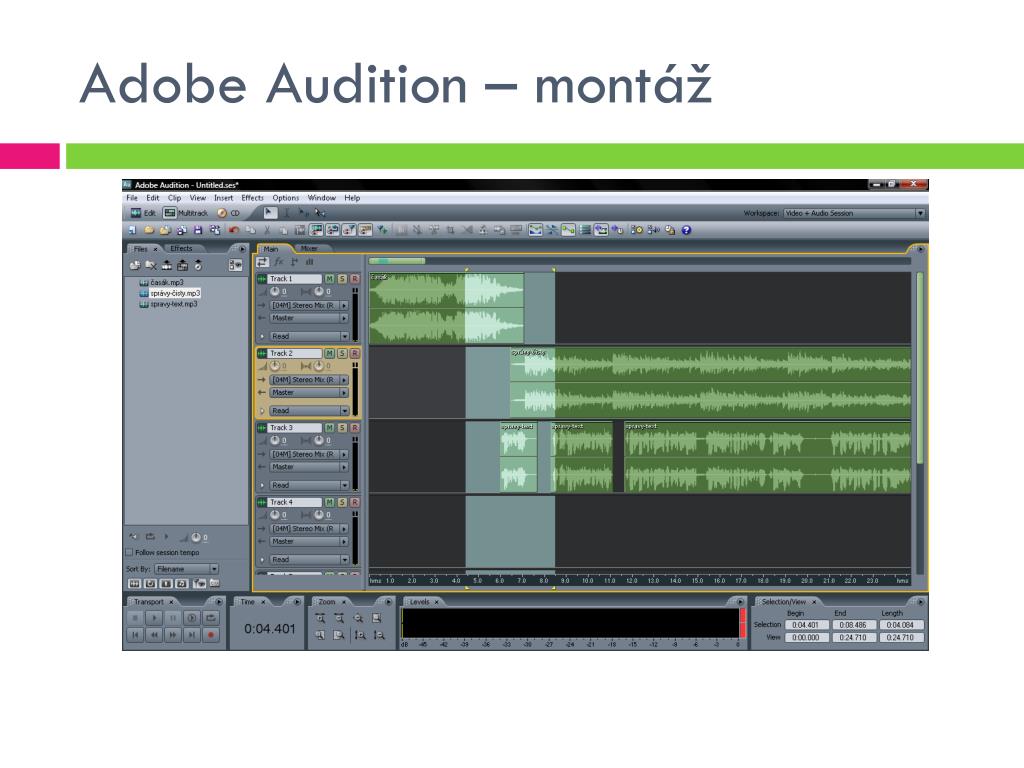Click the red Record button in Transport
Screen dimensions: 1024x768
[x=211, y=634]
